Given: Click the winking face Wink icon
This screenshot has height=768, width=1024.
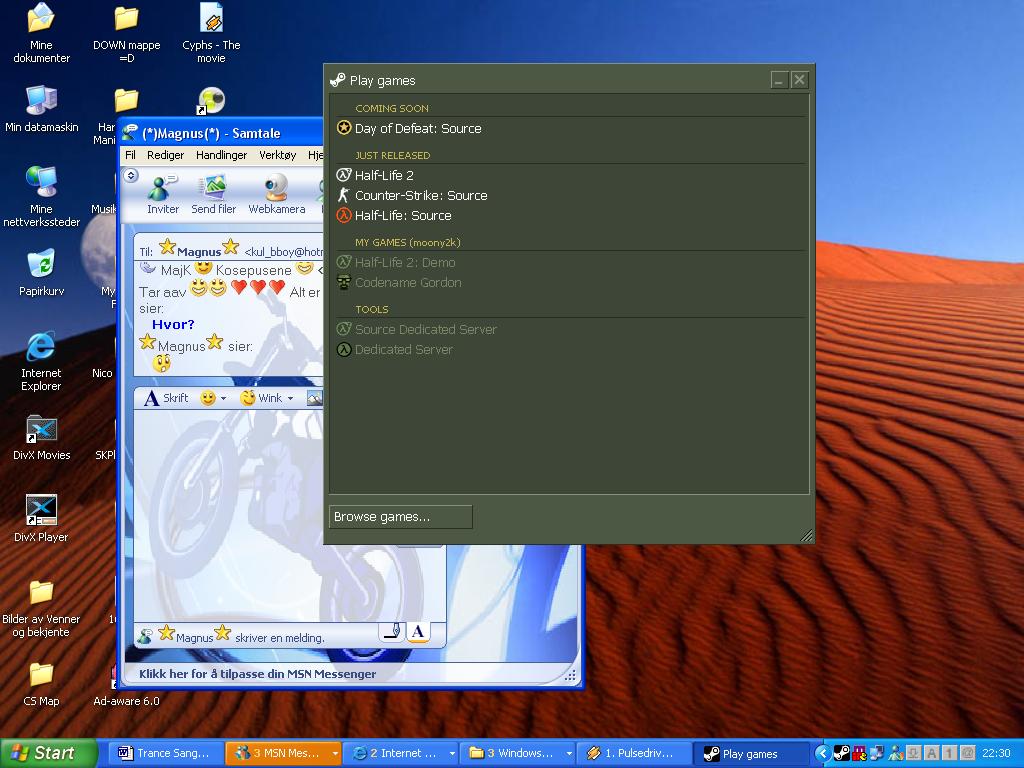Looking at the screenshot, I should click(x=248, y=398).
